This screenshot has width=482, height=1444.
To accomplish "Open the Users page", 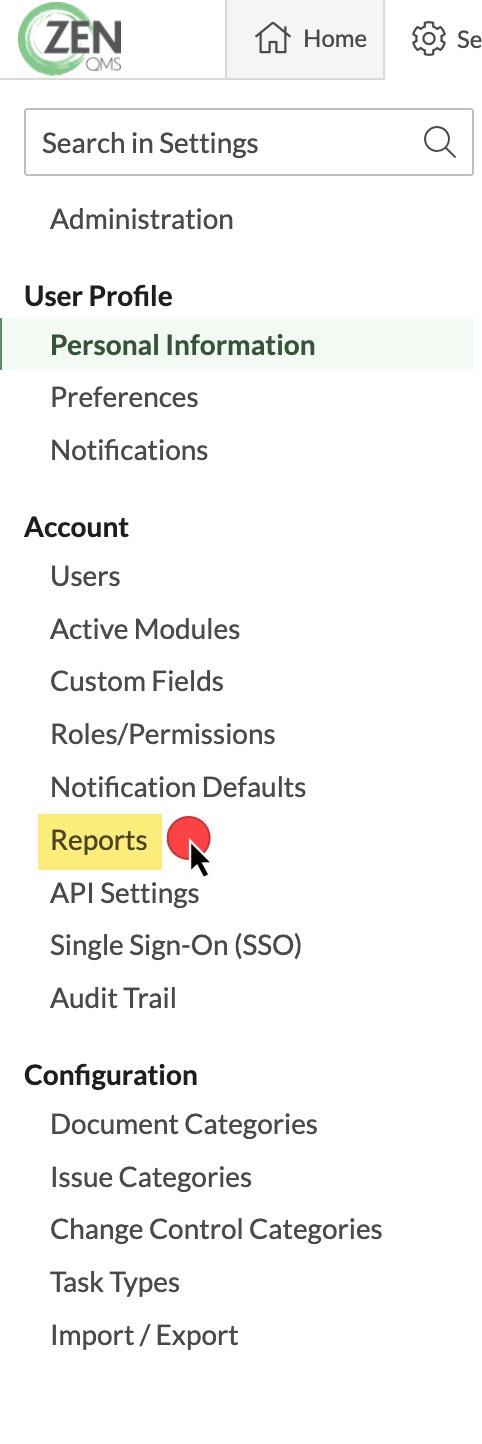I will click(x=85, y=576).
